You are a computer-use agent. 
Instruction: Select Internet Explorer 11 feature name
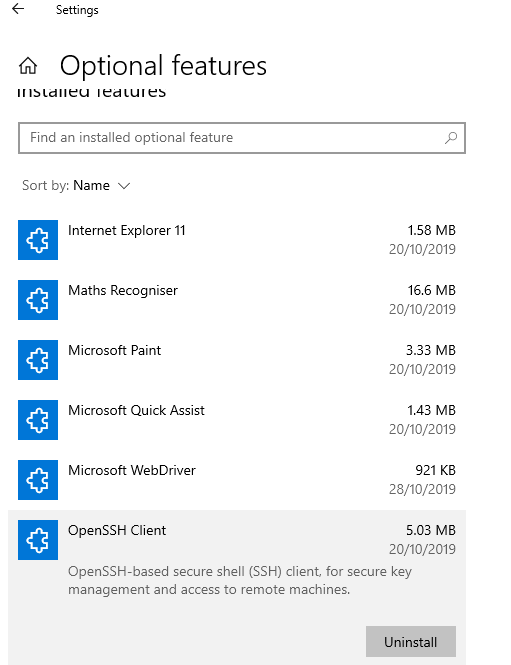pyautogui.click(x=127, y=230)
